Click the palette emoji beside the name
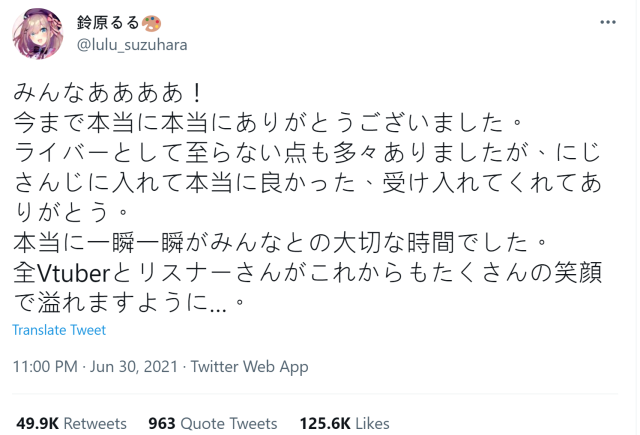The image size is (640, 435). (153, 23)
